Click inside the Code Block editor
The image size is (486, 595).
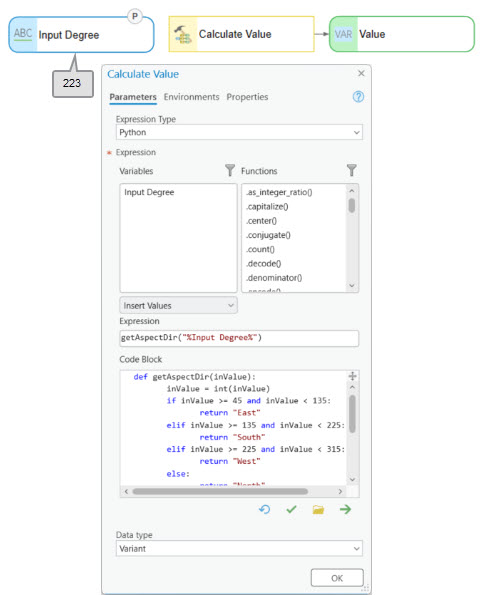[233, 429]
